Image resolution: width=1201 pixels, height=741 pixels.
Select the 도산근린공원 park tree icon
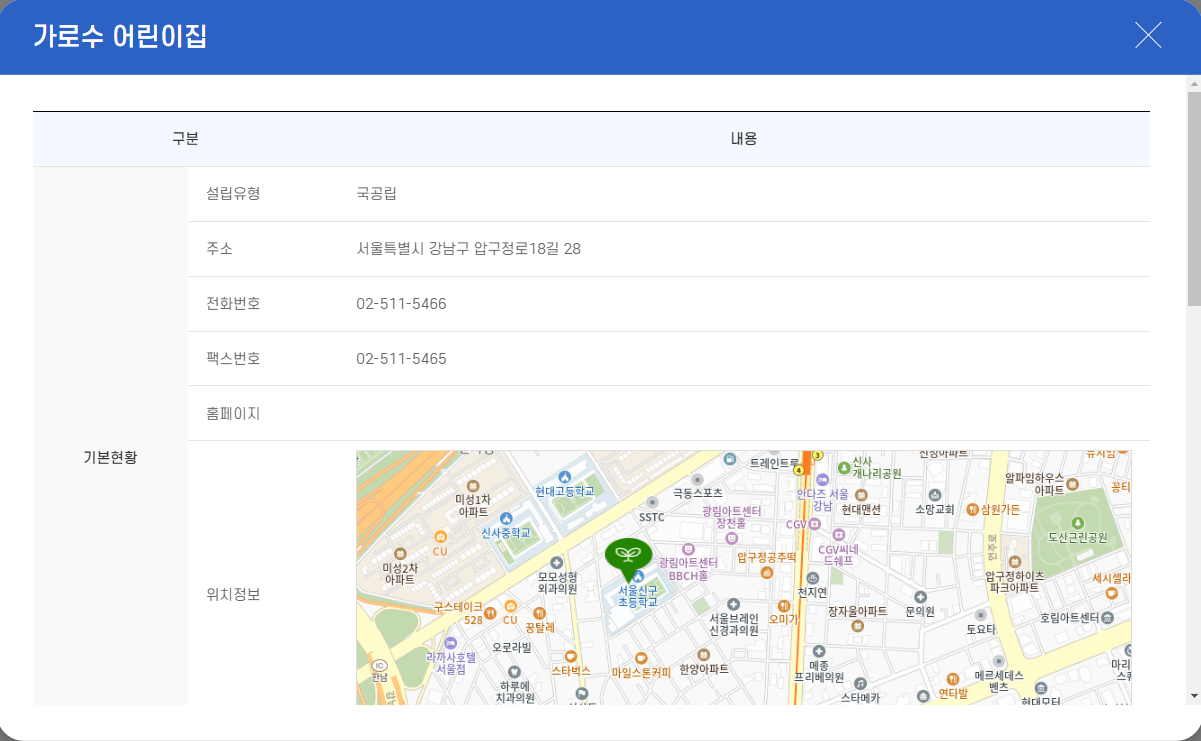point(1077,521)
